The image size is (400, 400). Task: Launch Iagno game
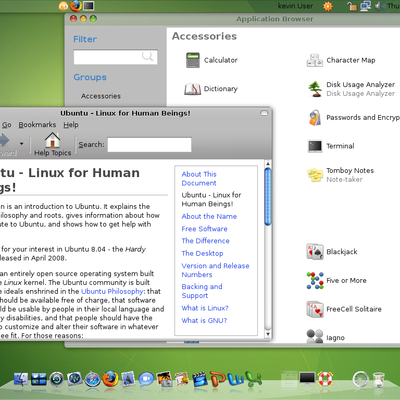pyautogui.click(x=326, y=337)
